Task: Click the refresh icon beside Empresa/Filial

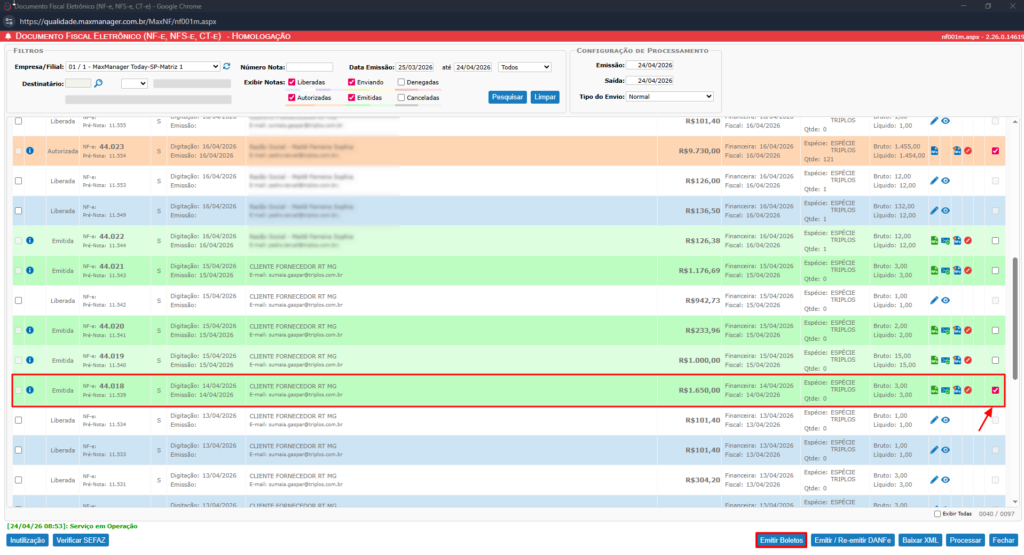Action: pos(227,67)
